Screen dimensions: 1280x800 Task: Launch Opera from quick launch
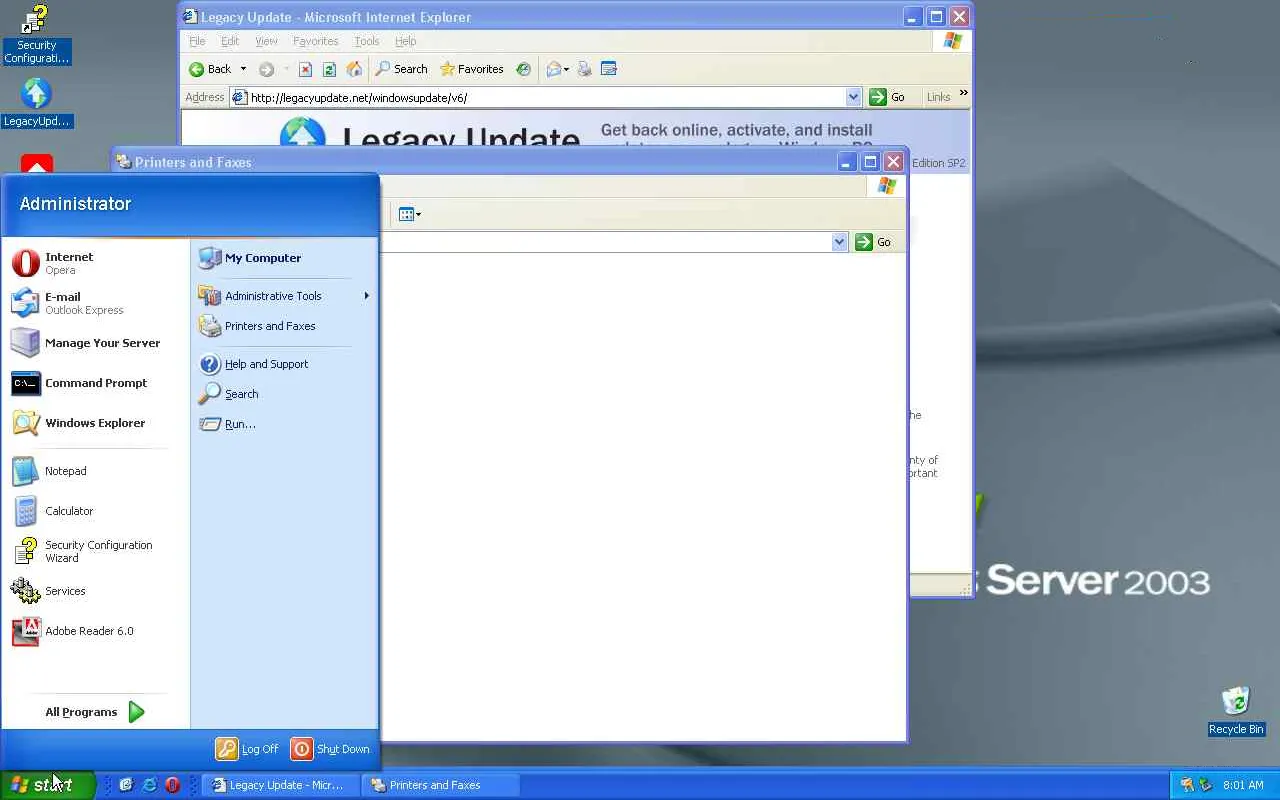(x=172, y=785)
